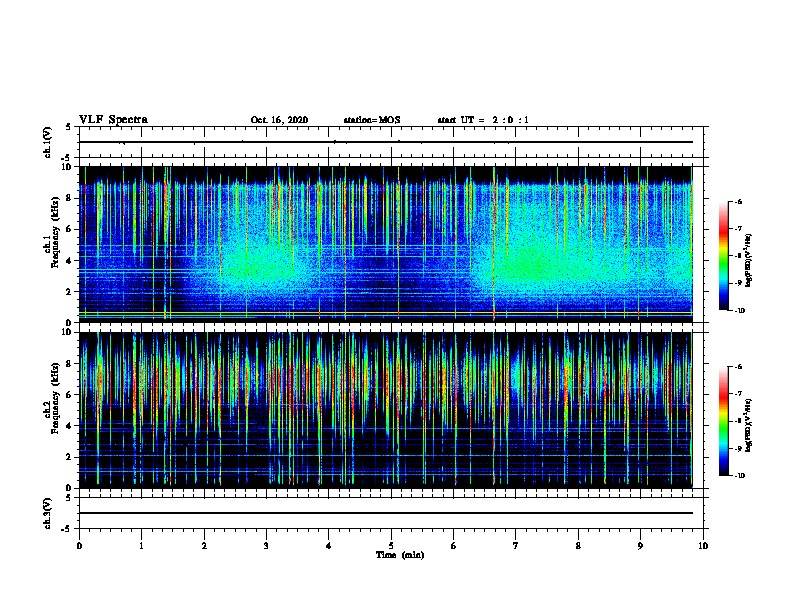Click the "ch.3(V)" axis label of the bottom waveform
Screen dimensions: 792x612
pyautogui.click(x=47, y=513)
